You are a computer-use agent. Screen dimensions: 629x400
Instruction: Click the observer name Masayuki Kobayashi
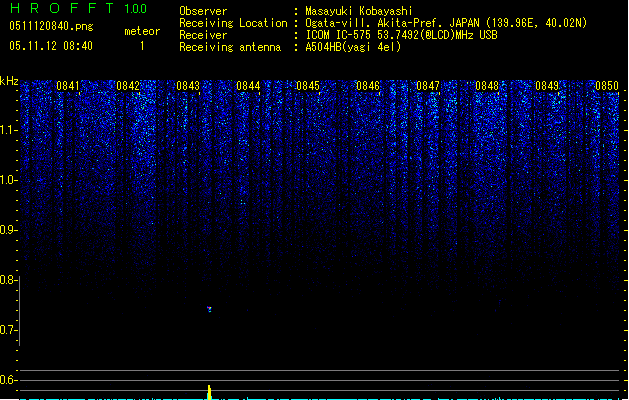coord(359,11)
